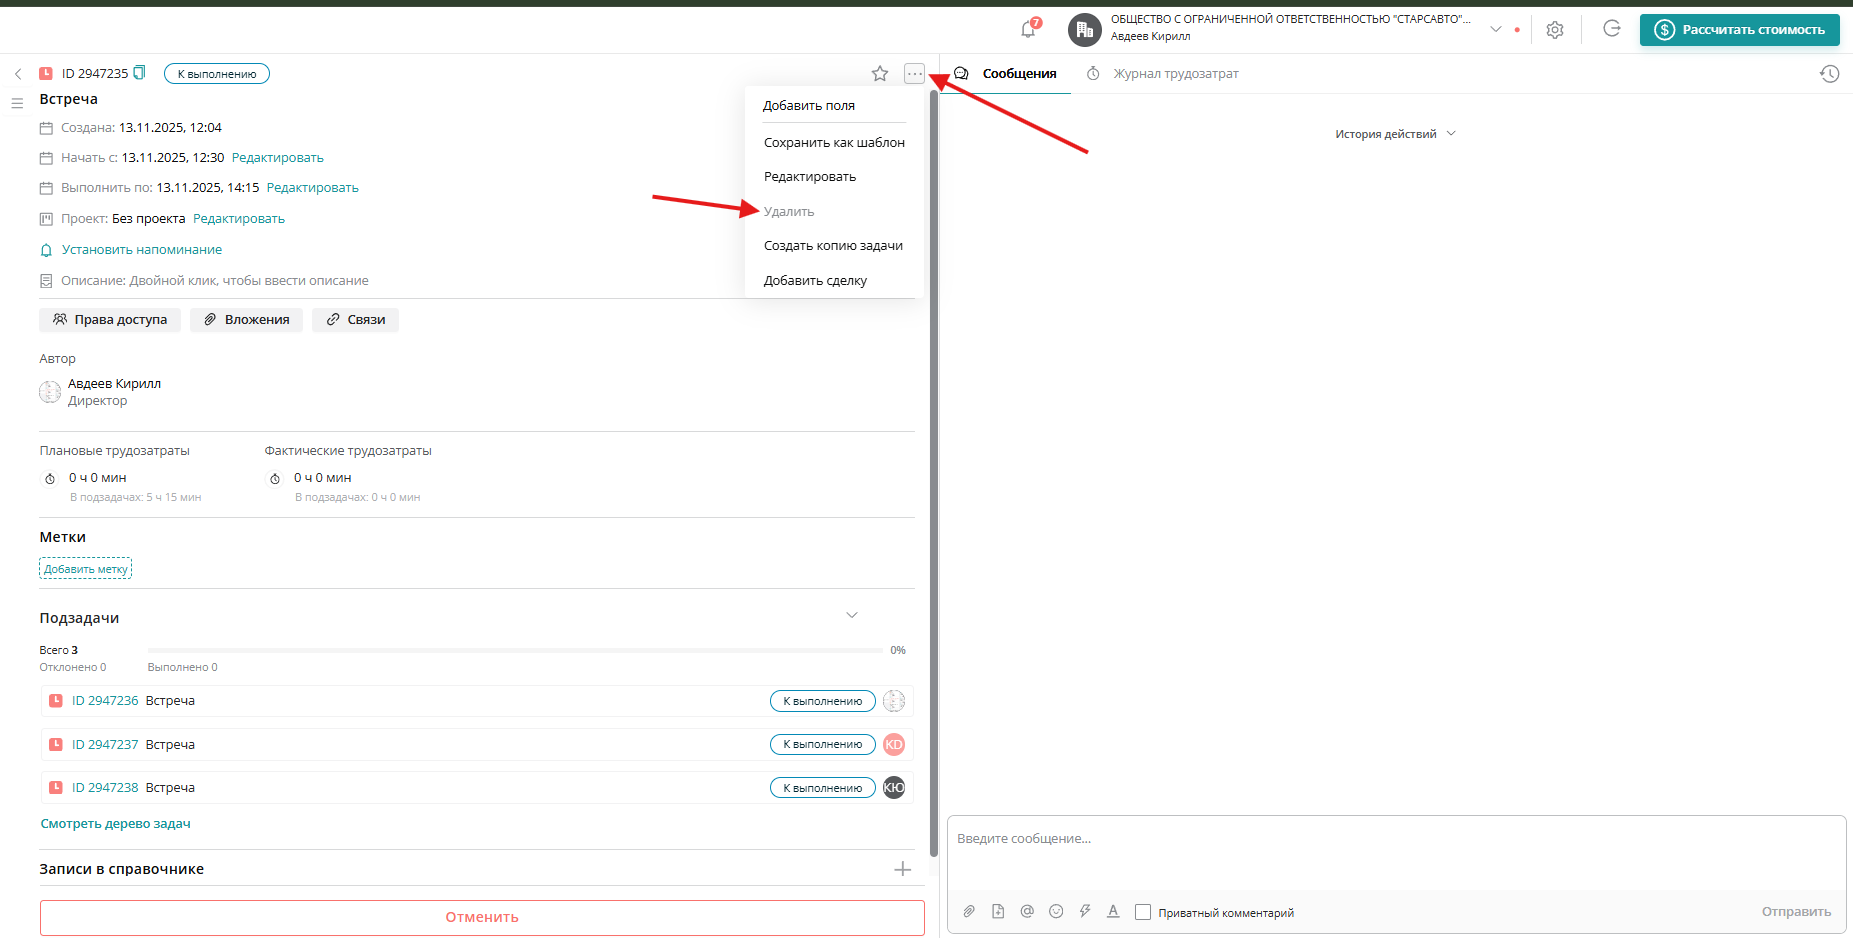Open the company account dropdown chevron
This screenshot has width=1853, height=938.
coord(1496,29)
